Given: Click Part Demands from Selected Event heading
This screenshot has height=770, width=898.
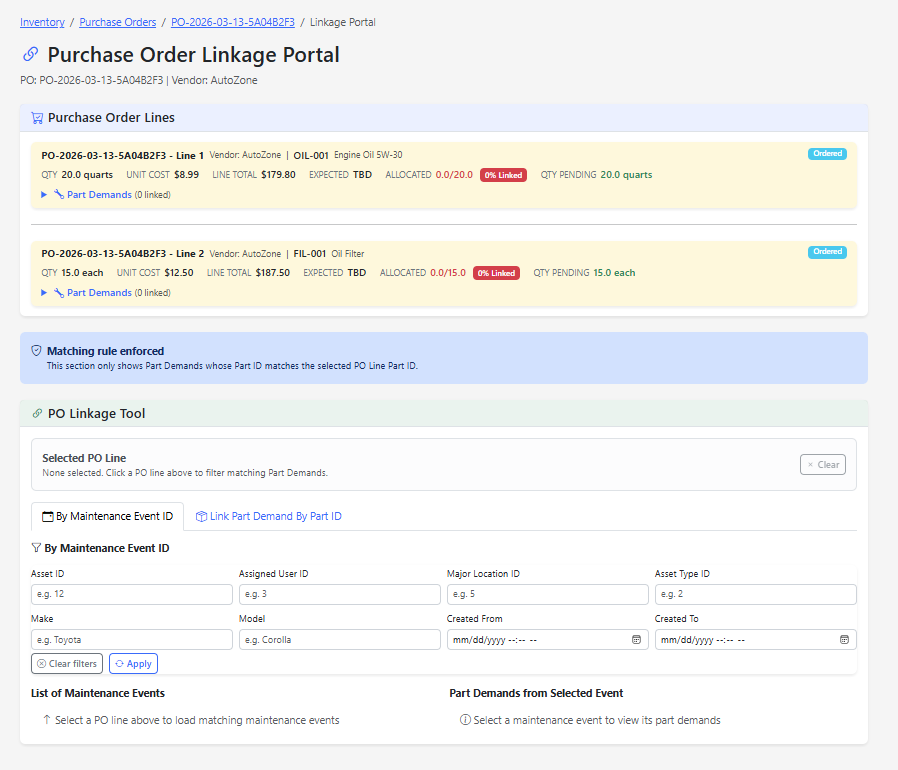Looking at the screenshot, I should 536,693.
